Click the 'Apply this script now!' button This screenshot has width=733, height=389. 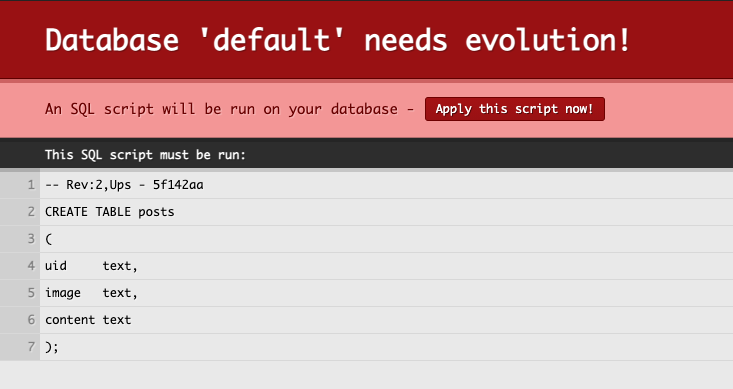coord(515,109)
